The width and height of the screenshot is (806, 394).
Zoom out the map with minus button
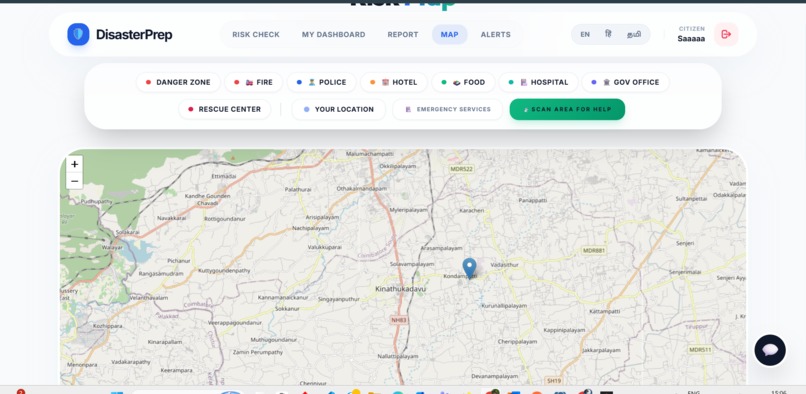point(75,181)
